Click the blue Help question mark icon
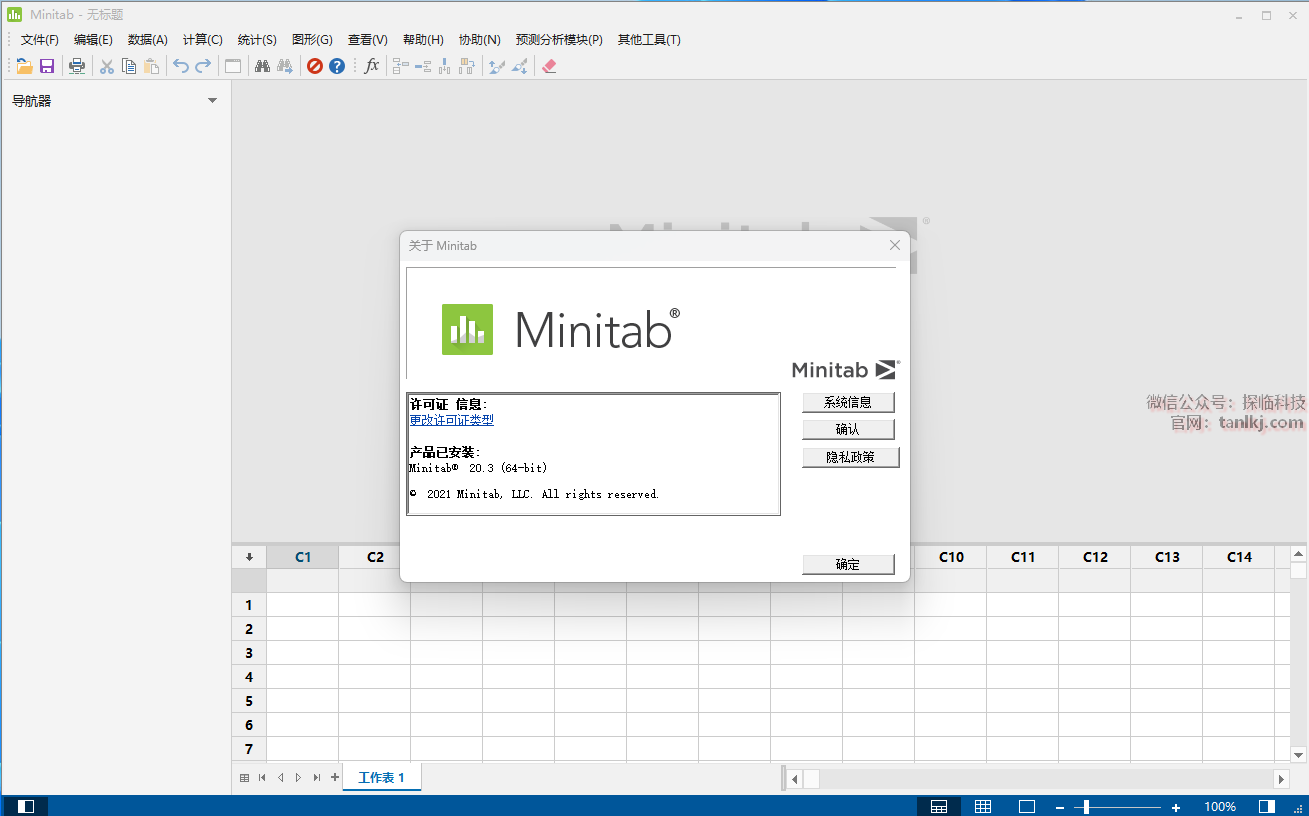This screenshot has width=1309, height=816. (337, 66)
